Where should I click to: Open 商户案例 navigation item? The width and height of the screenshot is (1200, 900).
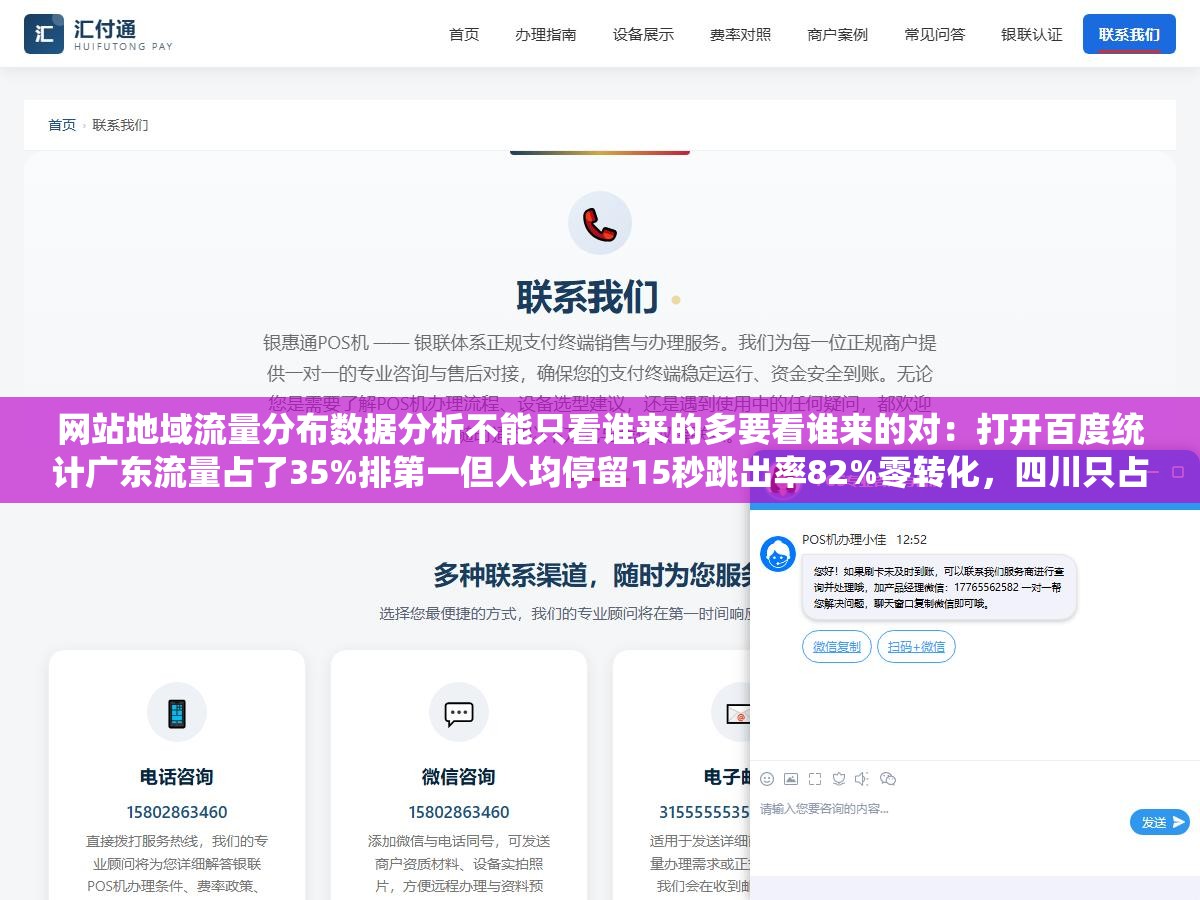click(x=838, y=34)
